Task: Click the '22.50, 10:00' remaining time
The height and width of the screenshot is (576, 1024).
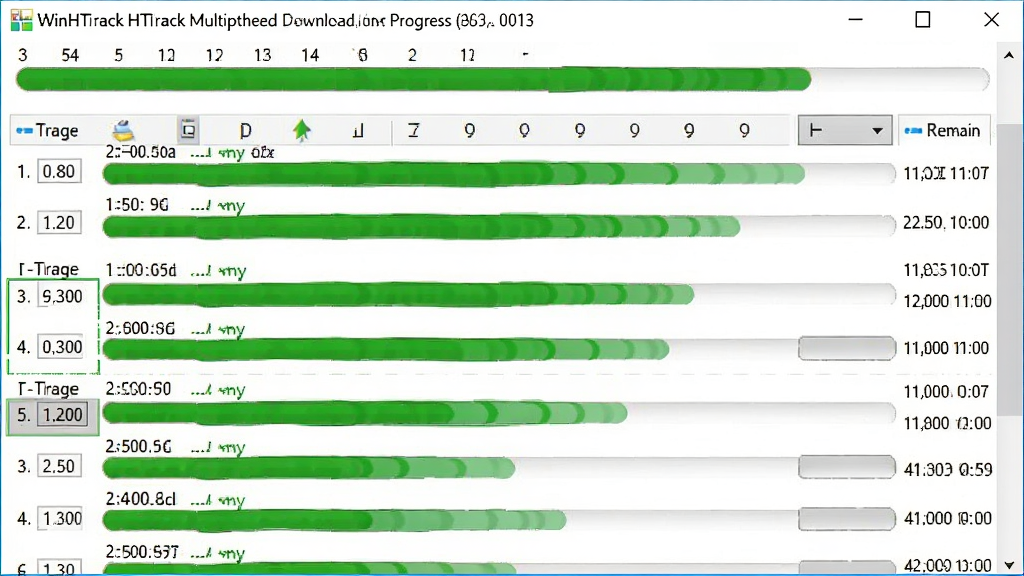Action: pyautogui.click(x=946, y=223)
